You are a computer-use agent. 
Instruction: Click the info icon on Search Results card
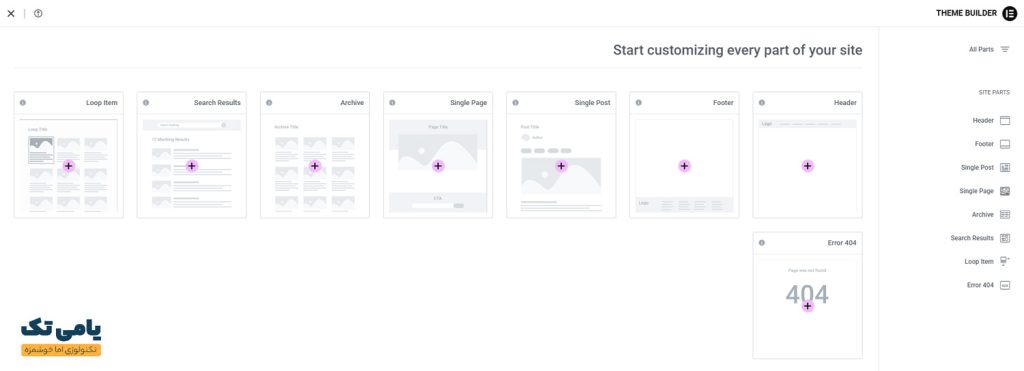pos(146,103)
